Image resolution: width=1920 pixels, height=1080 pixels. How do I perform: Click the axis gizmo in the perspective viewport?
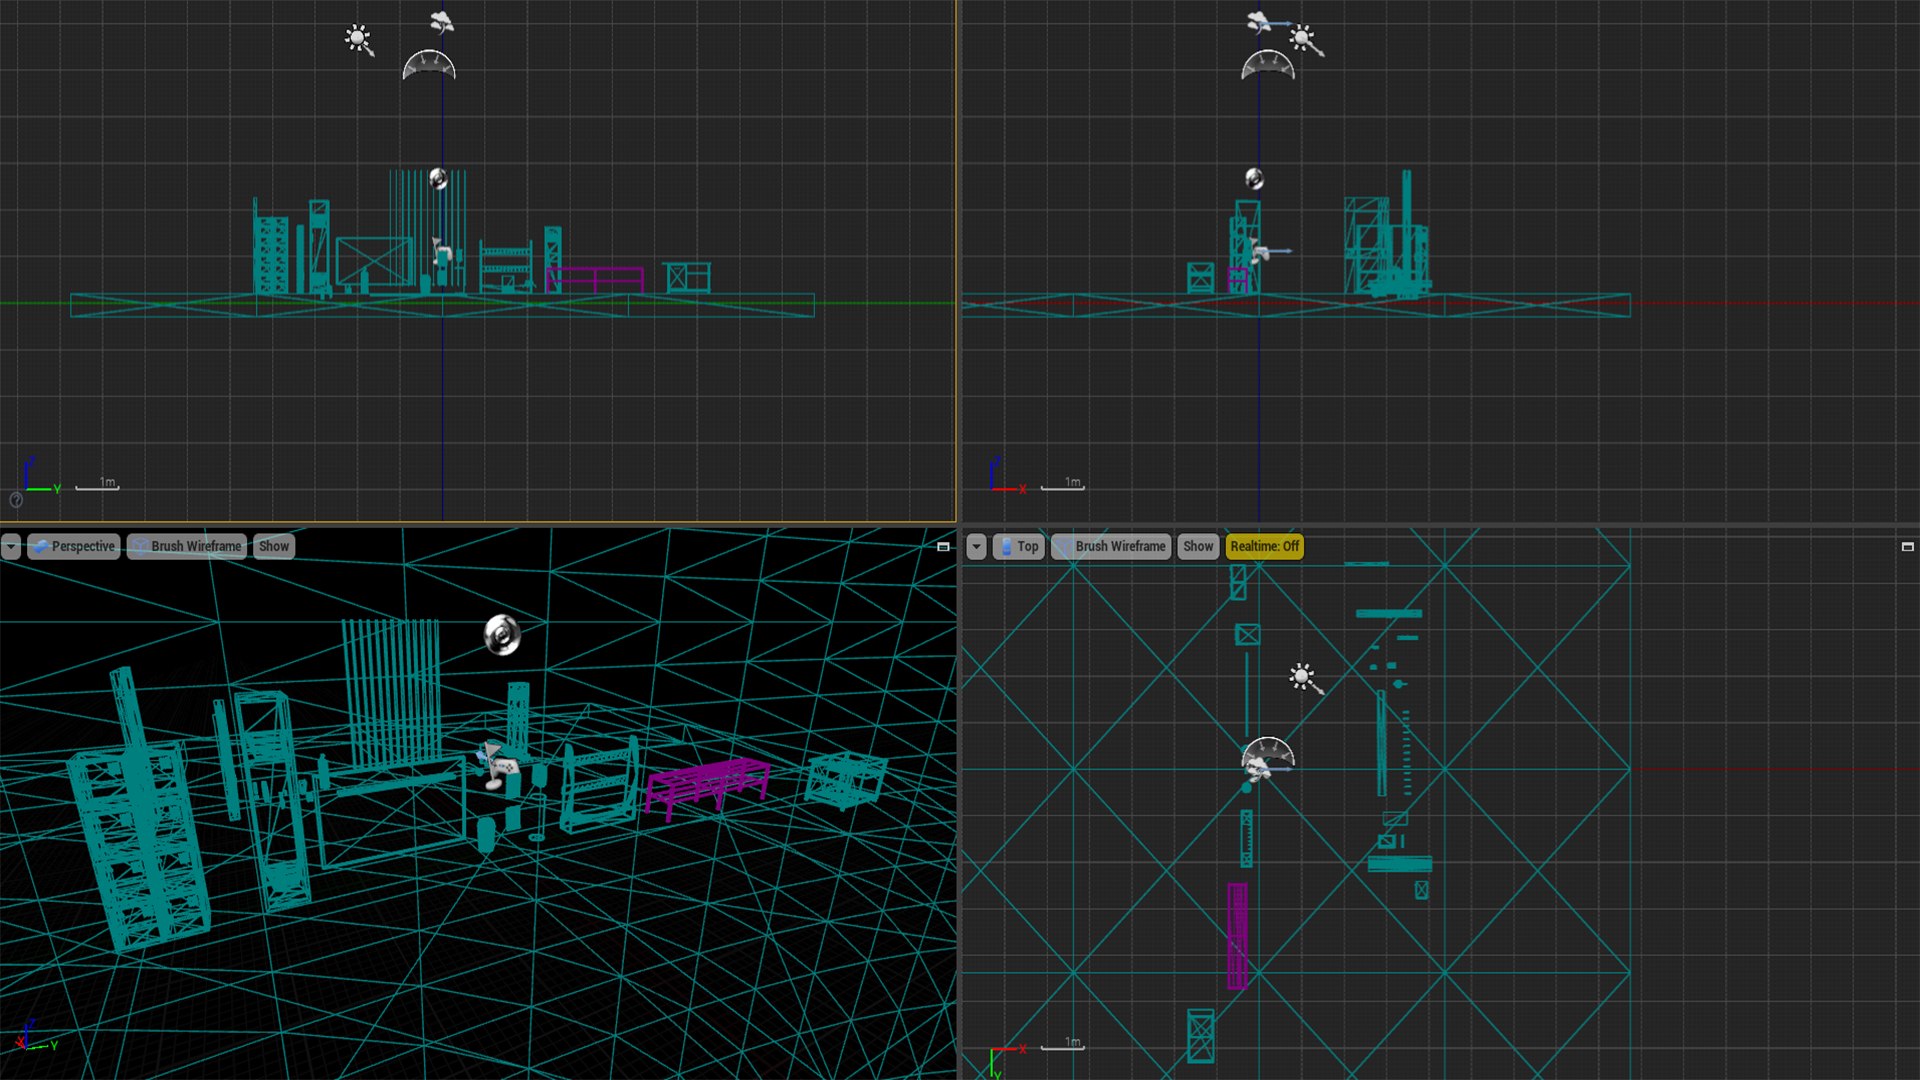pos(35,1037)
